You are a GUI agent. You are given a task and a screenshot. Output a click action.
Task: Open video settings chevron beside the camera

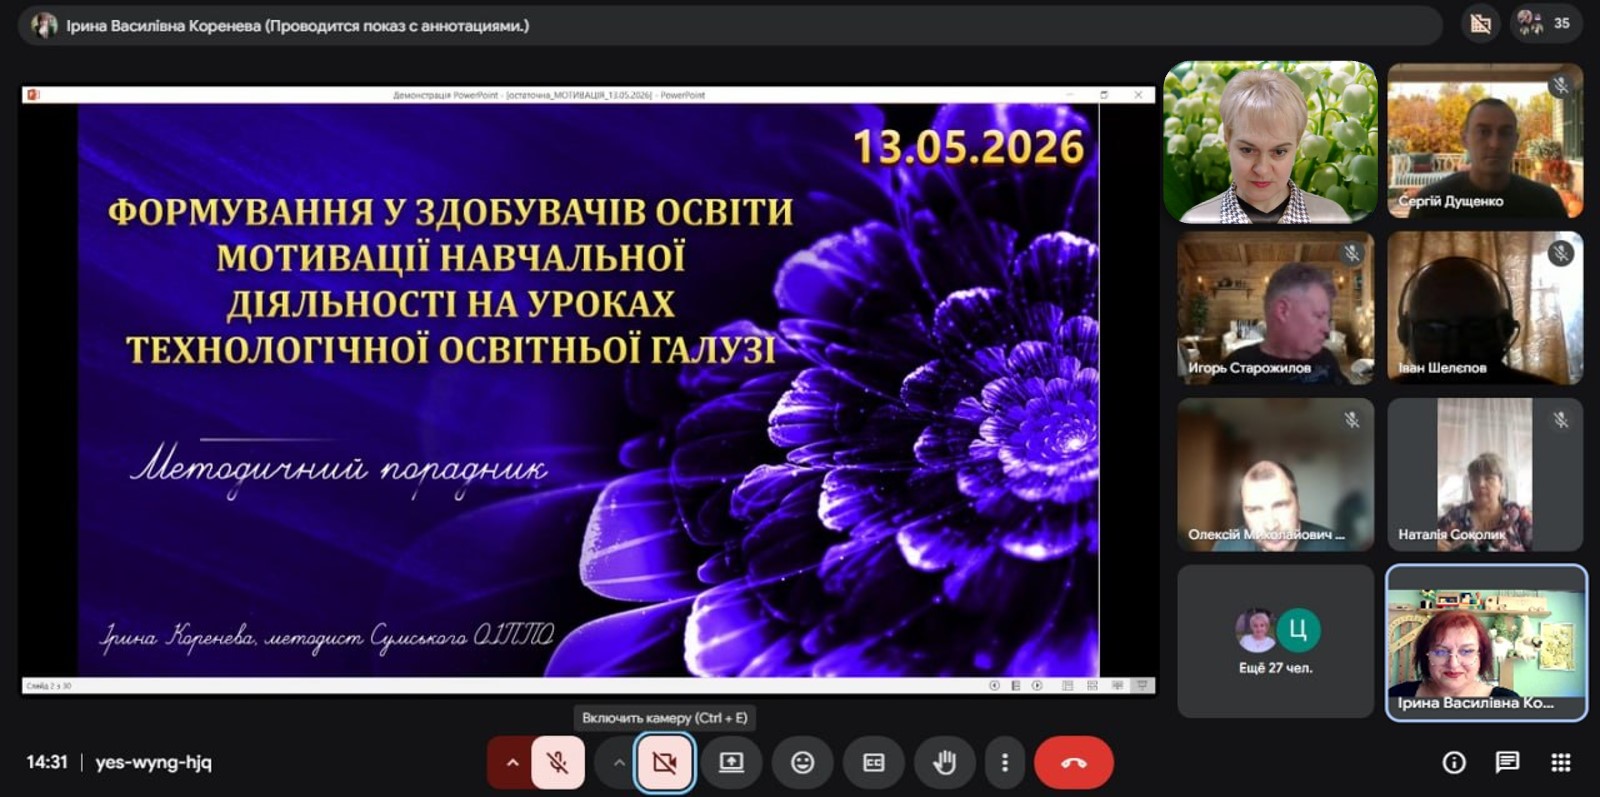(618, 763)
